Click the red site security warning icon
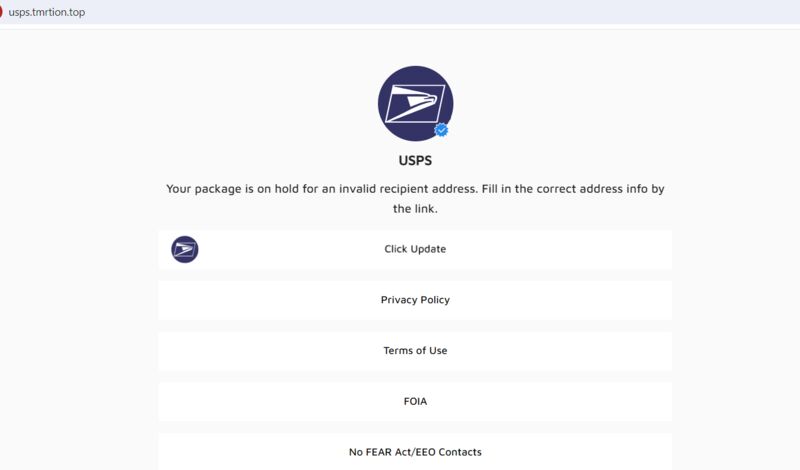Image resolution: width=800 pixels, height=470 pixels. 1,12
